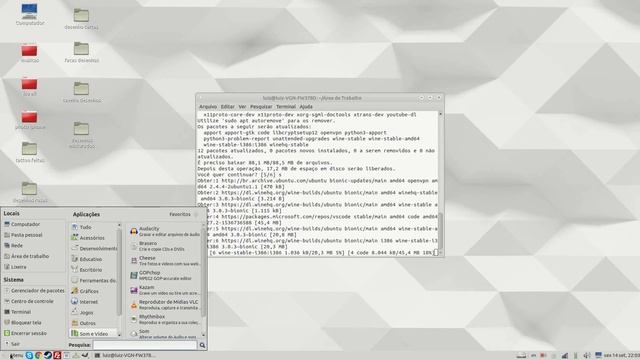The height and width of the screenshot is (360, 640).
Task: Click the green battery tray indicator
Action: [x=576, y=356]
